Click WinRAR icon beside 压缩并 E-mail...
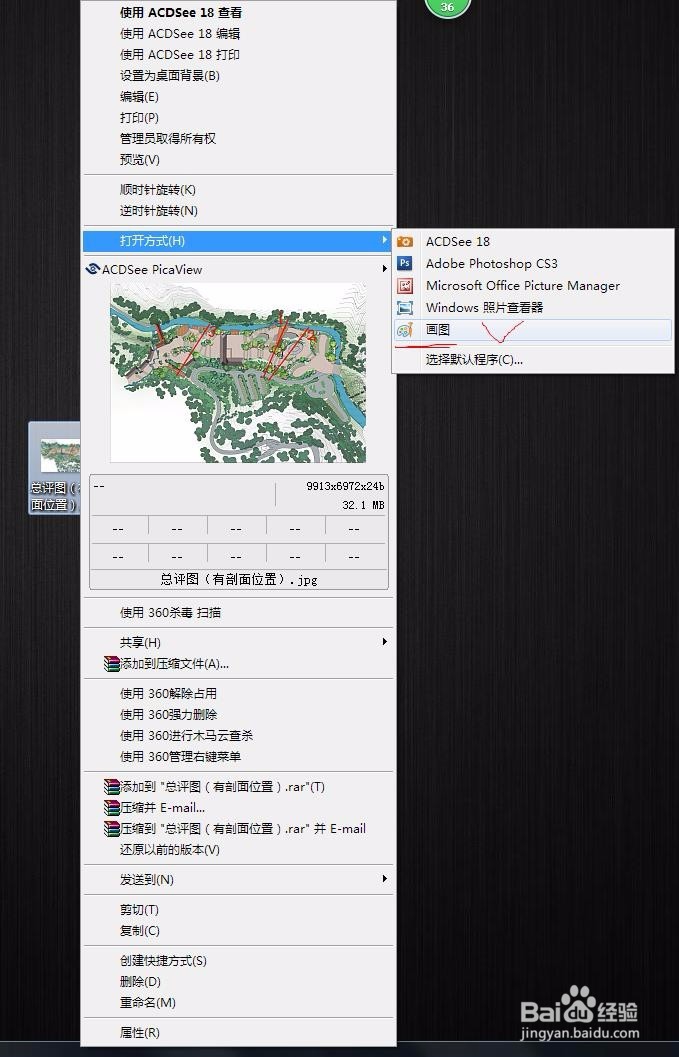This screenshot has height=1057, width=679. 112,808
